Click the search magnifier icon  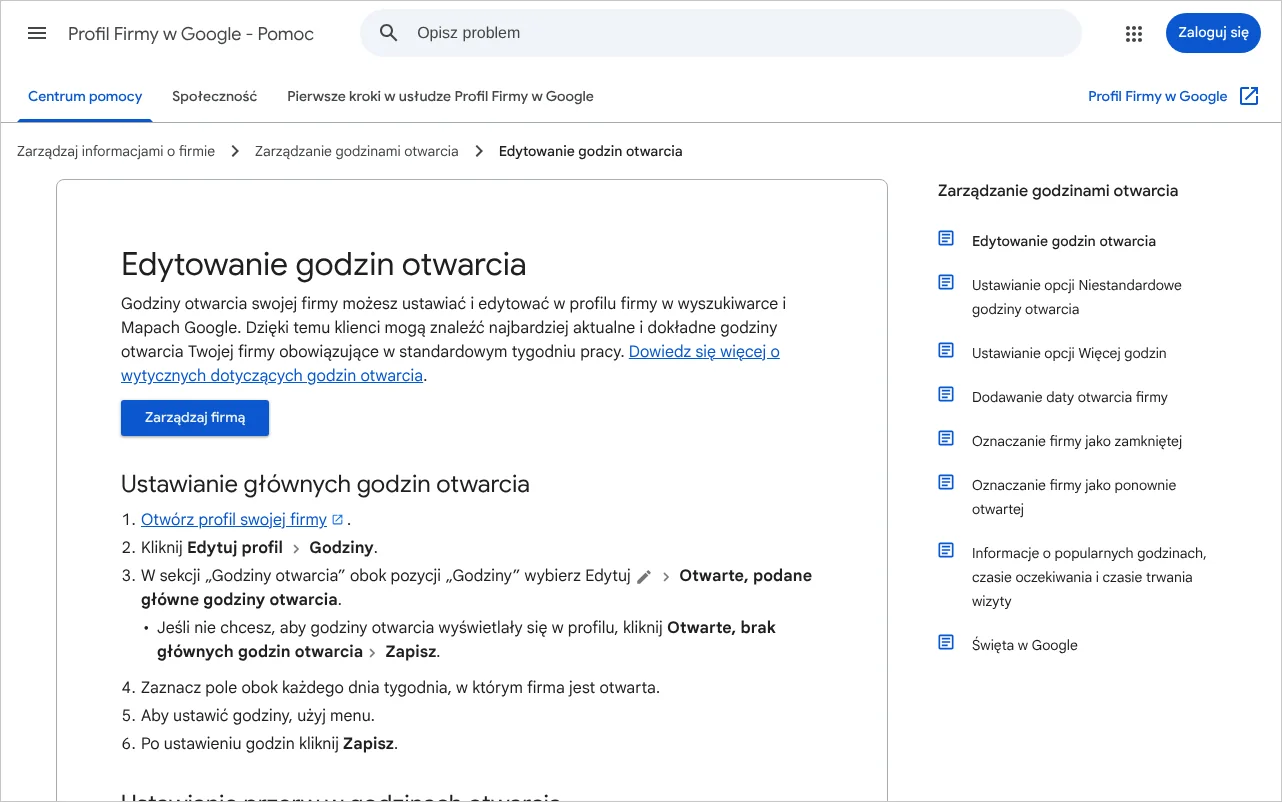[389, 33]
